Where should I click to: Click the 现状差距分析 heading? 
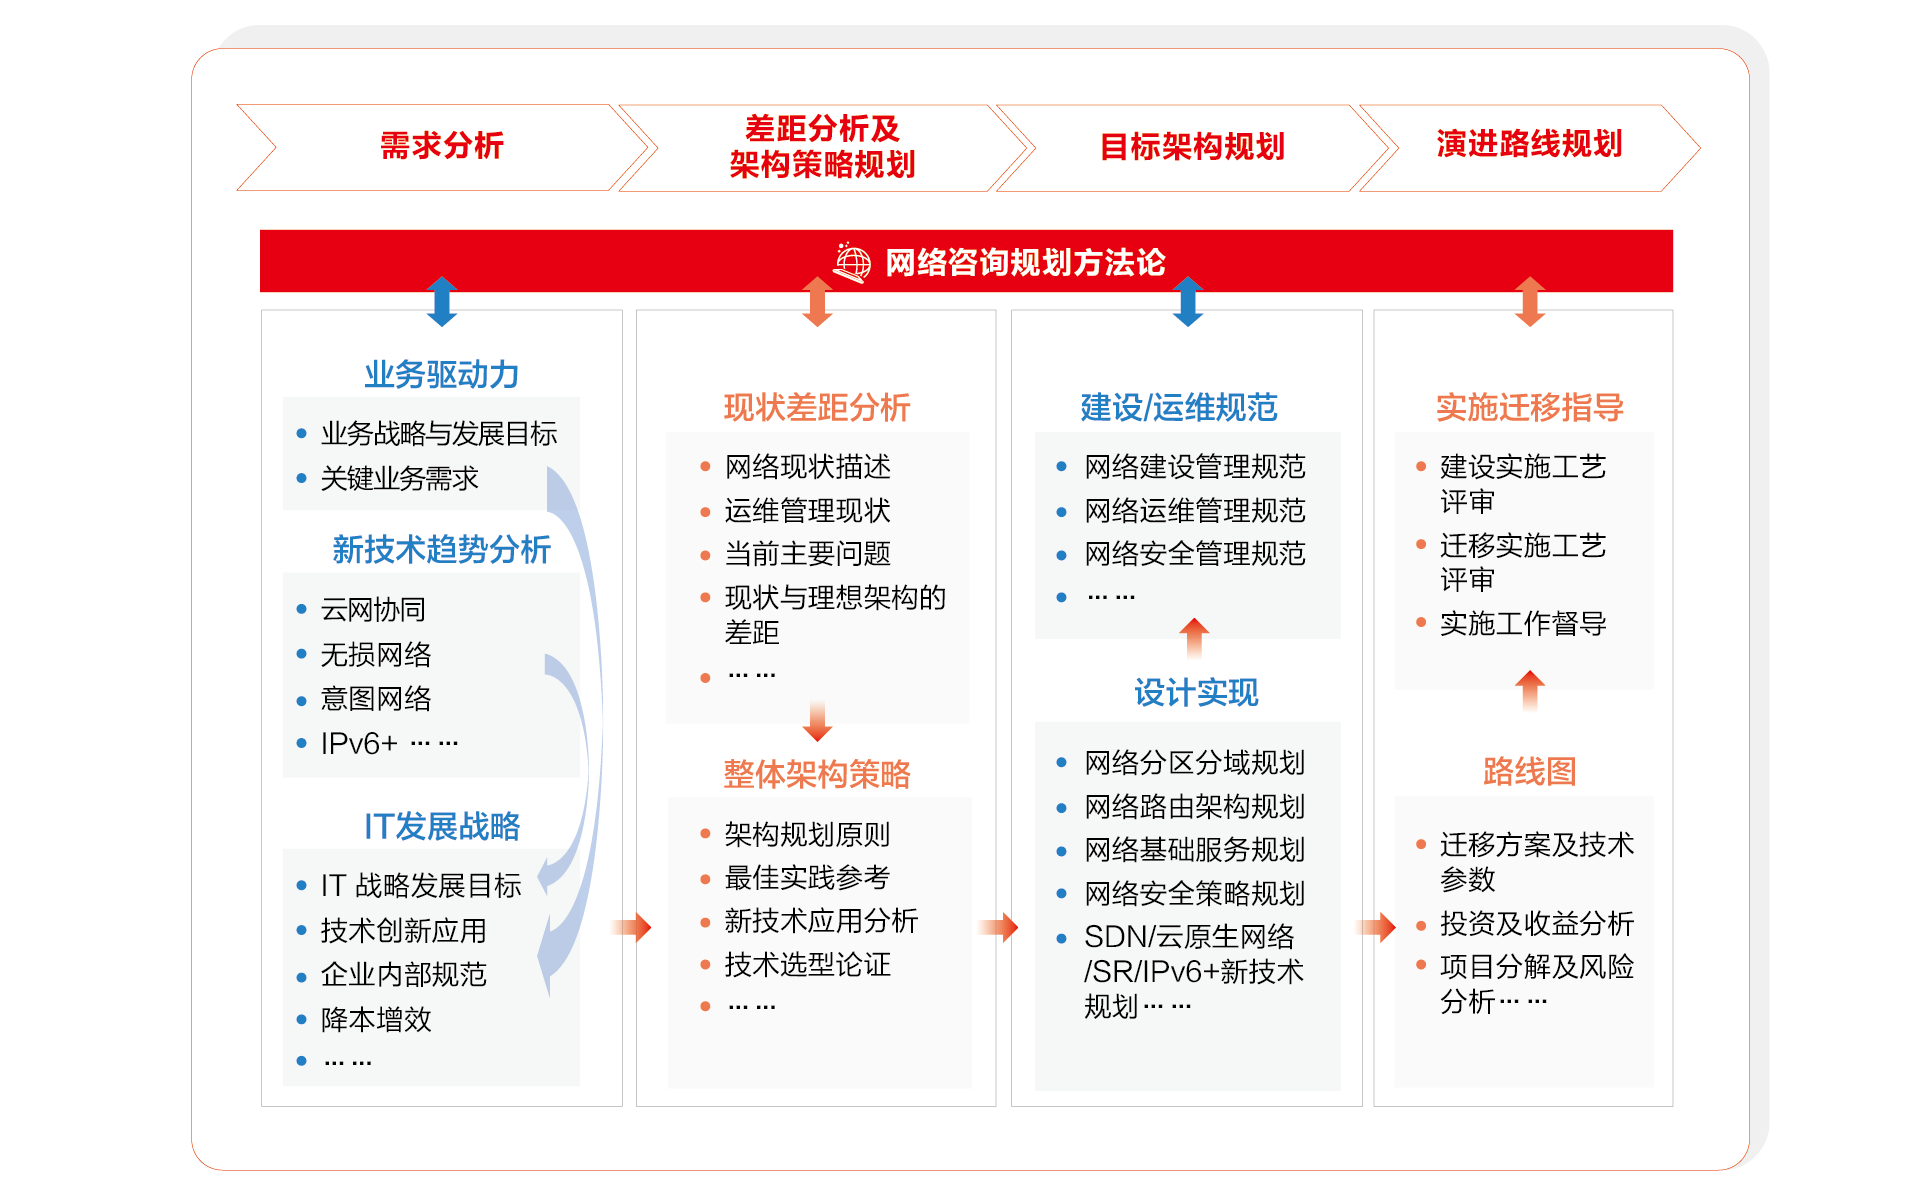point(816,408)
